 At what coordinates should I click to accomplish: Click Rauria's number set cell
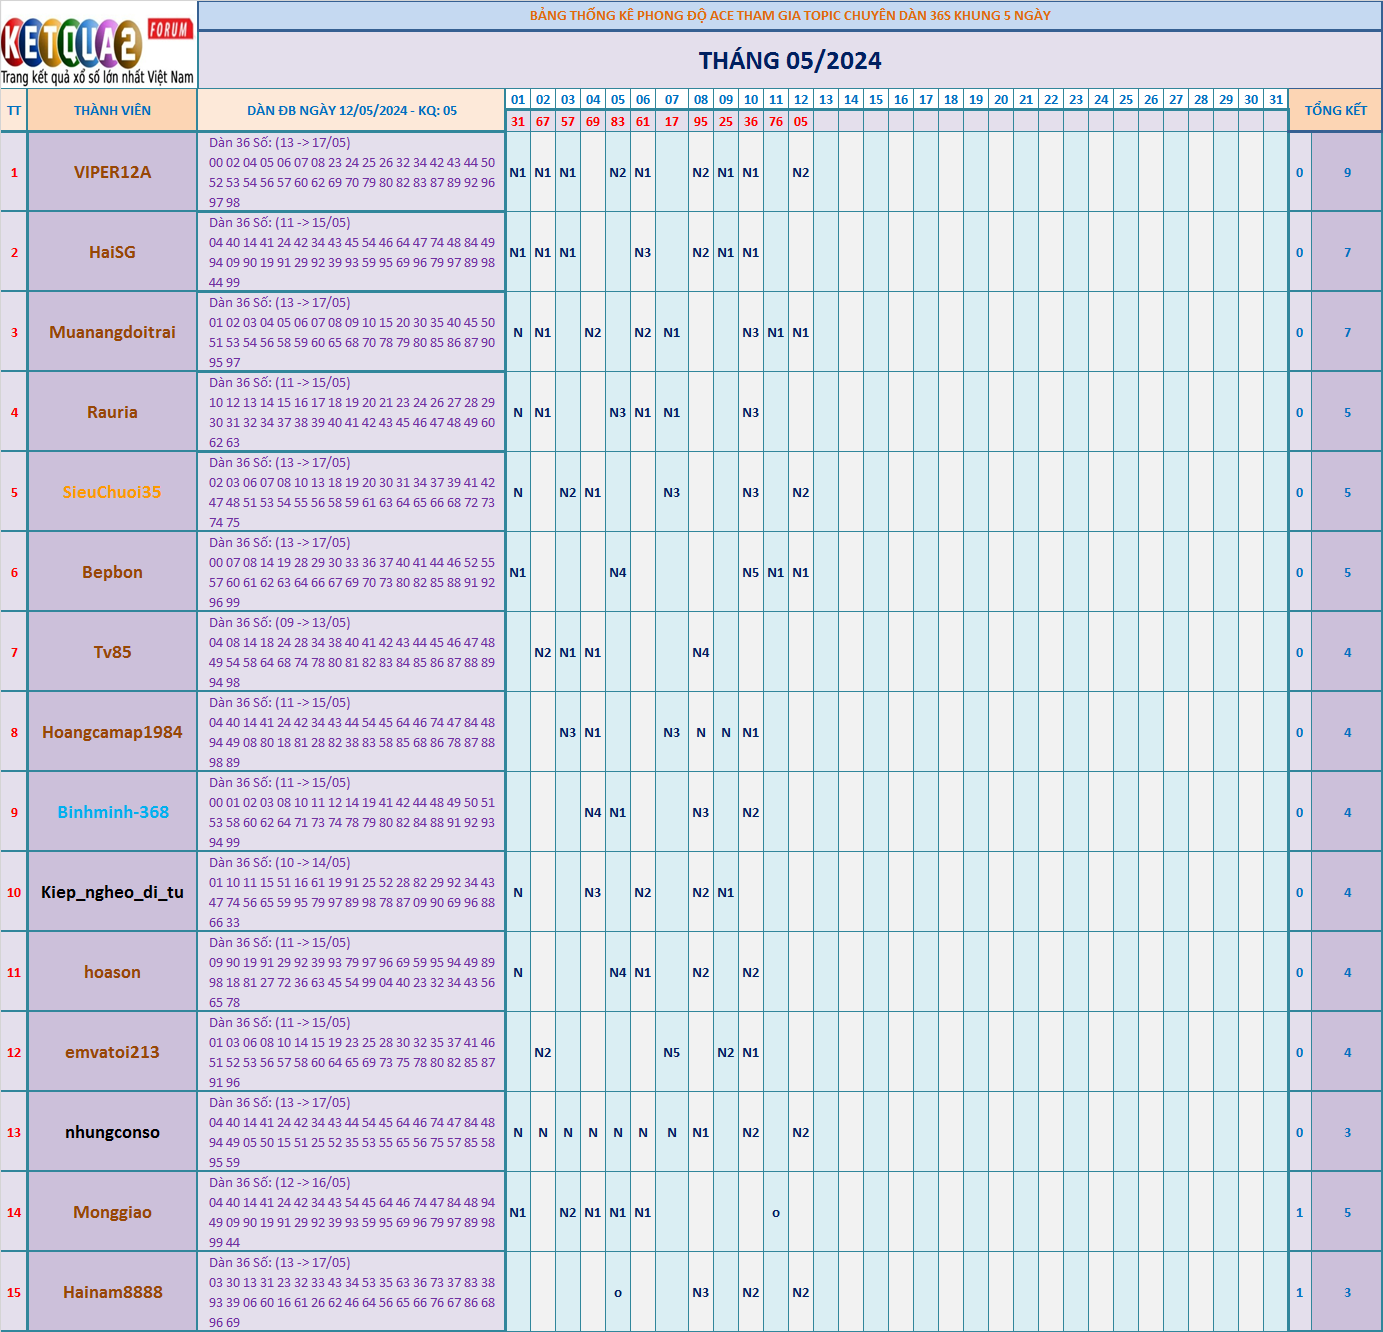(x=351, y=412)
